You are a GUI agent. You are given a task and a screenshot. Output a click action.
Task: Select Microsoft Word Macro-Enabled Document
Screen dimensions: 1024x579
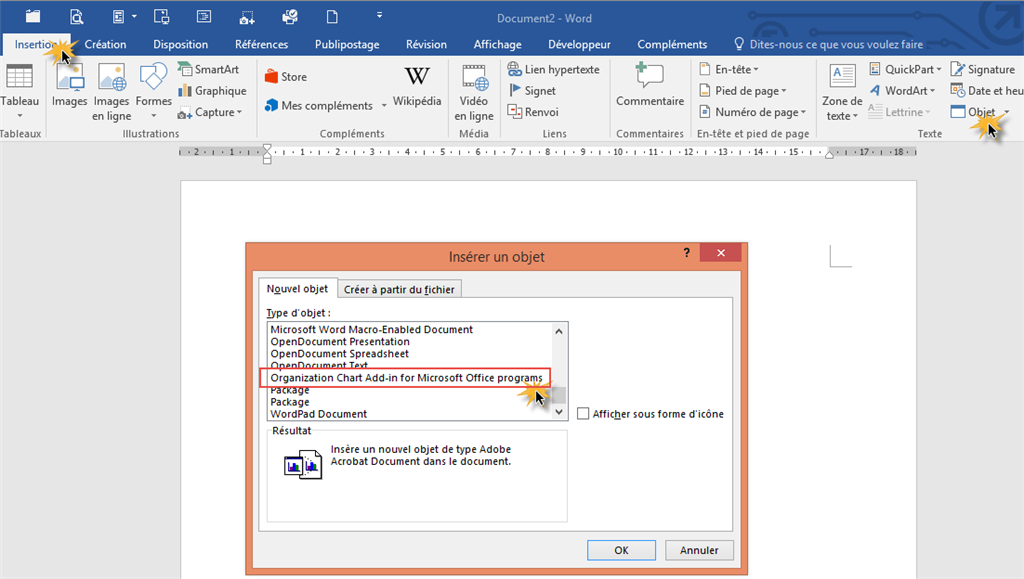(x=372, y=330)
